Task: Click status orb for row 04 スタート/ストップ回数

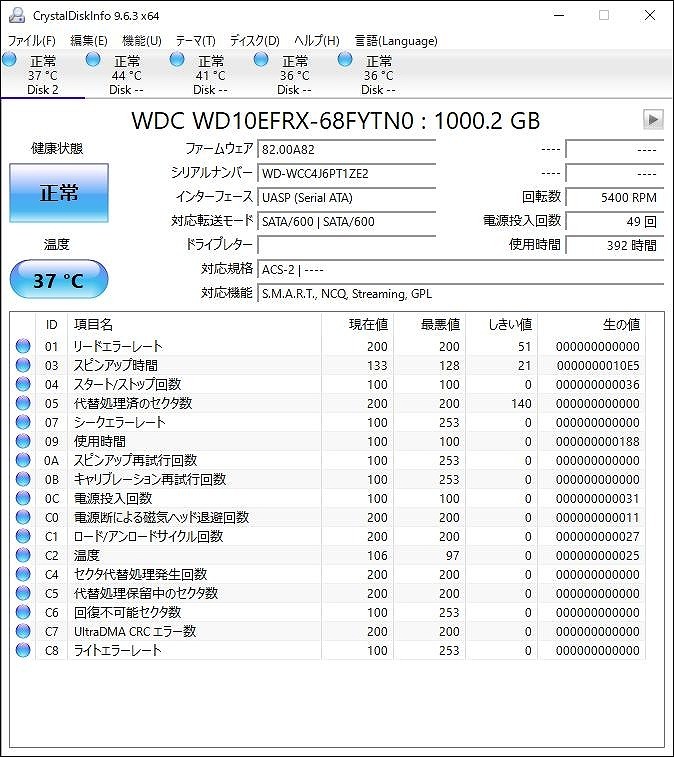Action: 23,384
